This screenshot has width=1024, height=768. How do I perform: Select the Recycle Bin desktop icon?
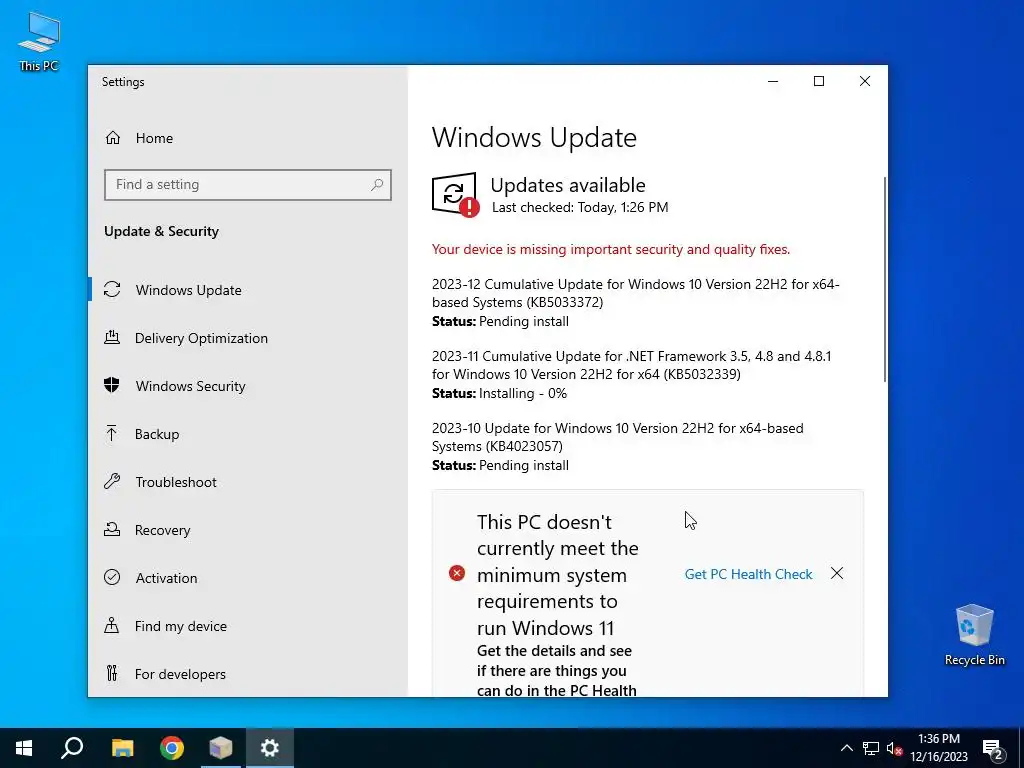(974, 635)
